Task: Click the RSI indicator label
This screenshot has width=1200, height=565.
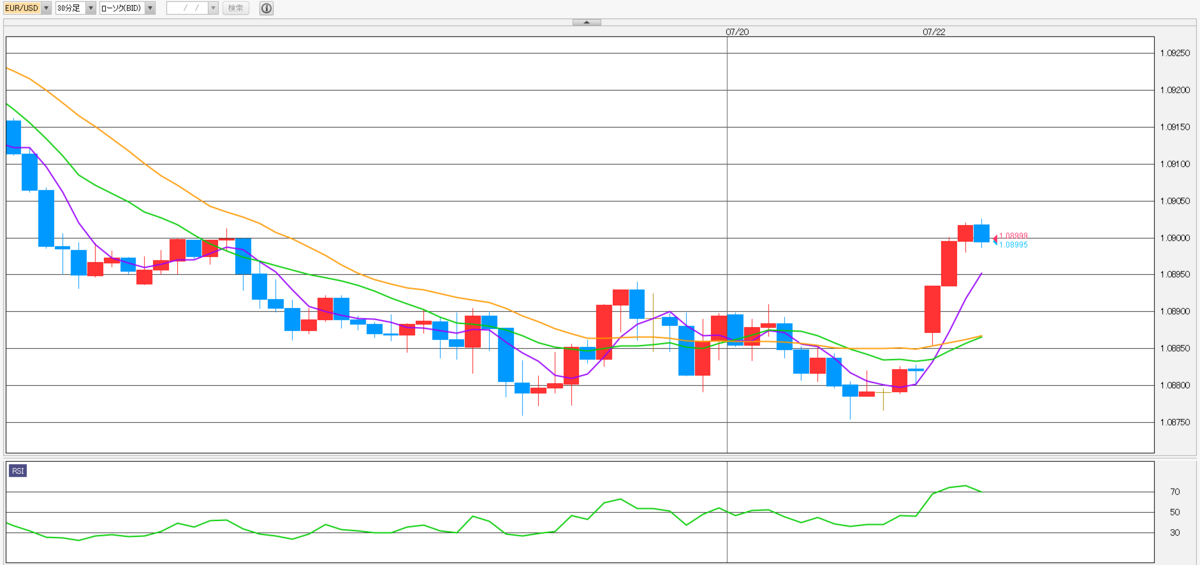Action: [18, 470]
